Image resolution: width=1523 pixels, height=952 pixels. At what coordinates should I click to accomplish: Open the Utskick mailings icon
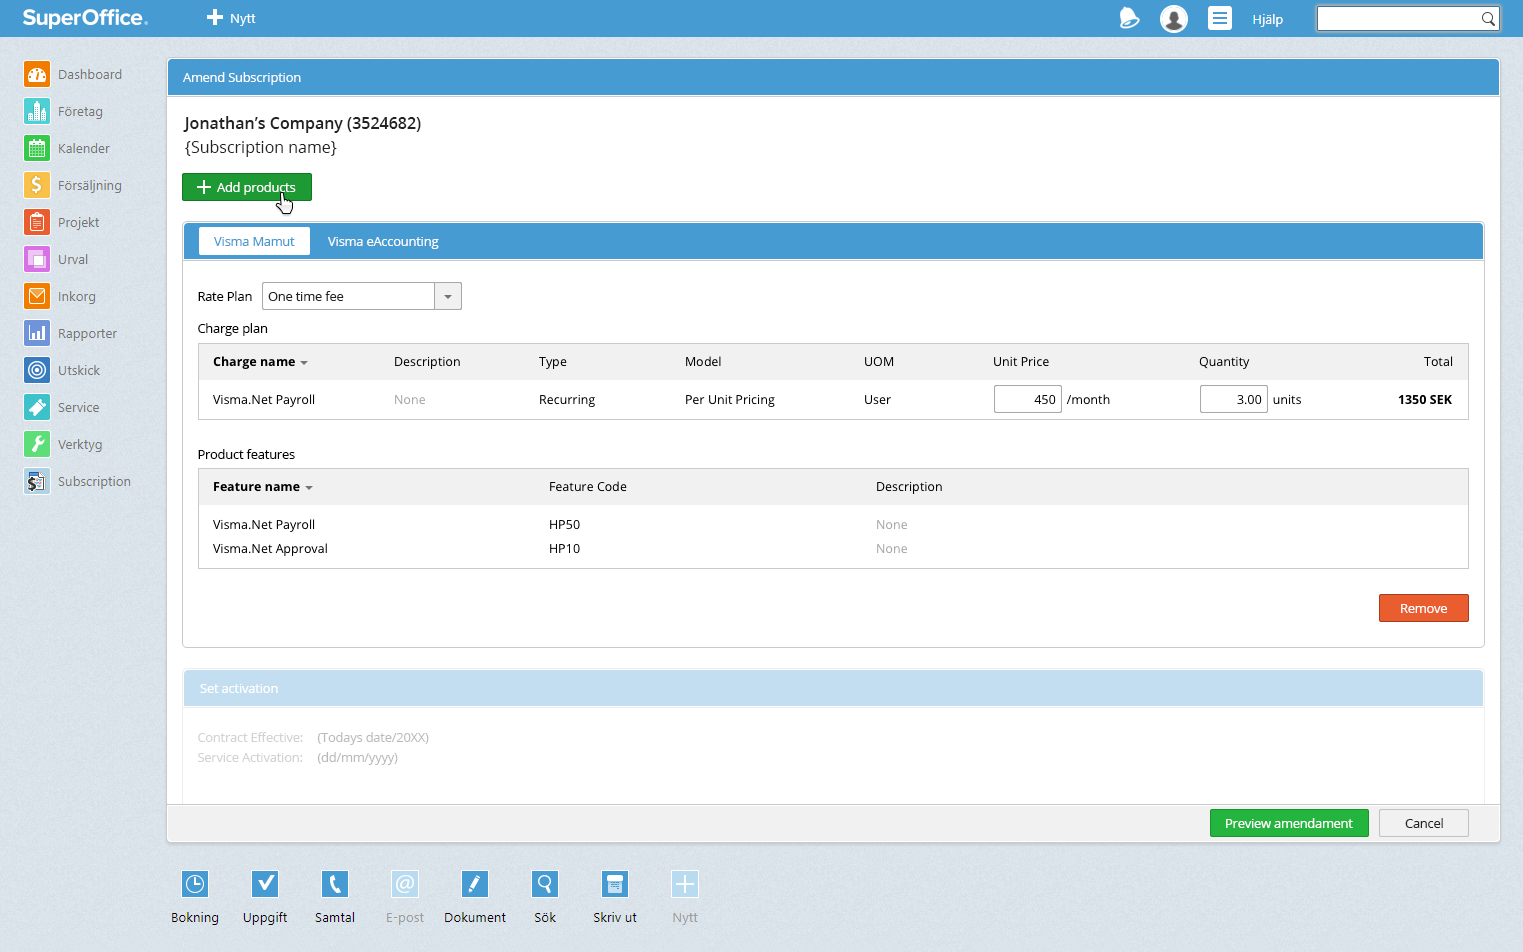[37, 370]
